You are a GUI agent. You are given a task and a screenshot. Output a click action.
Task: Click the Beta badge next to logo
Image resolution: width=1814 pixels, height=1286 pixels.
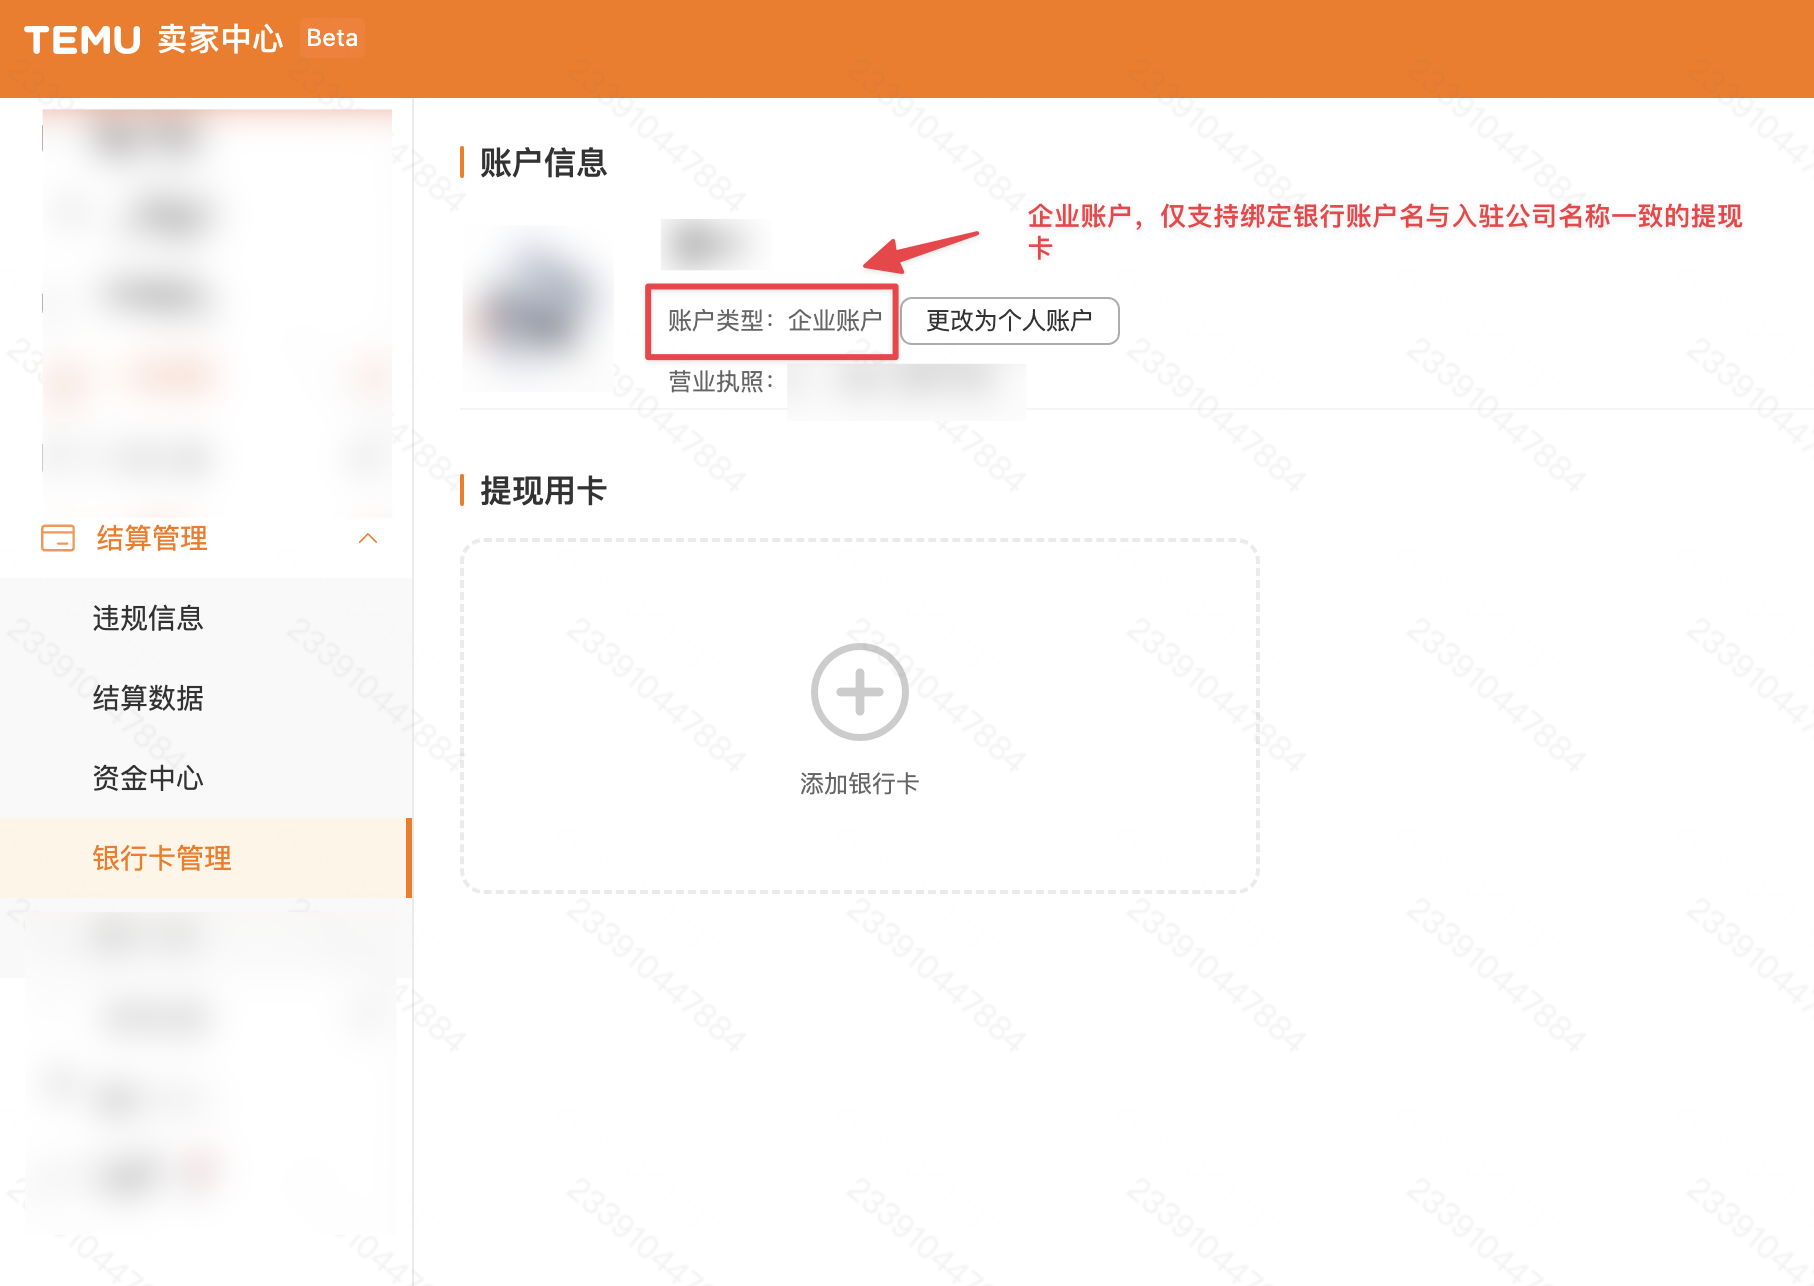332,38
